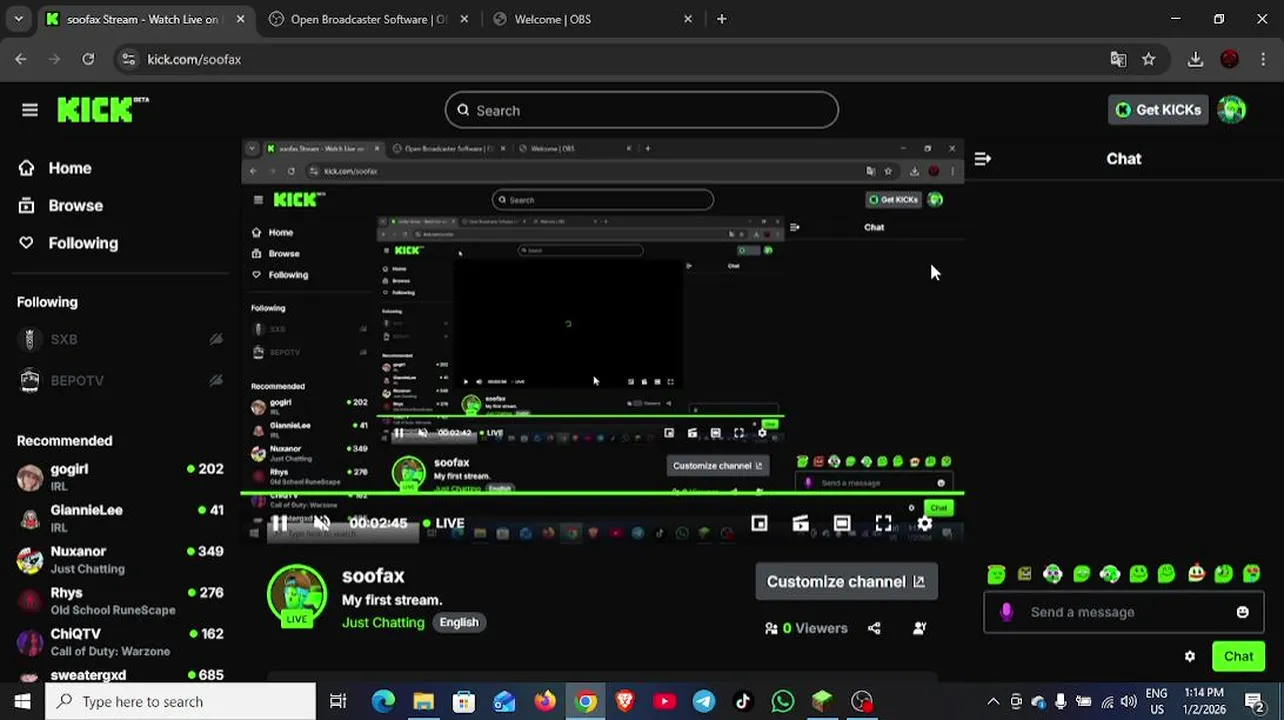Open Brave browser from taskbar

[x=625, y=701]
